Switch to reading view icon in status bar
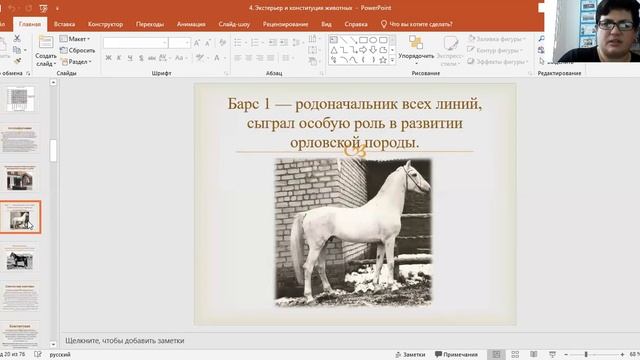This screenshot has width=640, height=360. [x=533, y=354]
